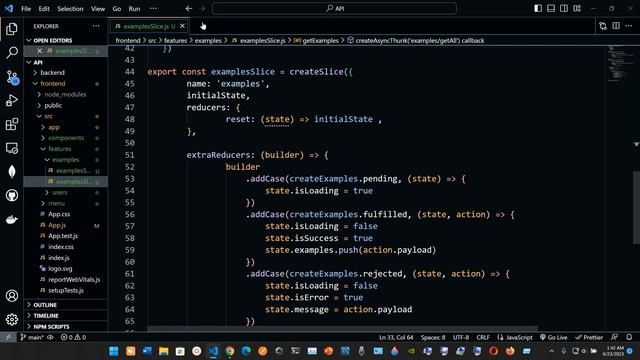Open the Explorer view in activity bar

(12, 29)
